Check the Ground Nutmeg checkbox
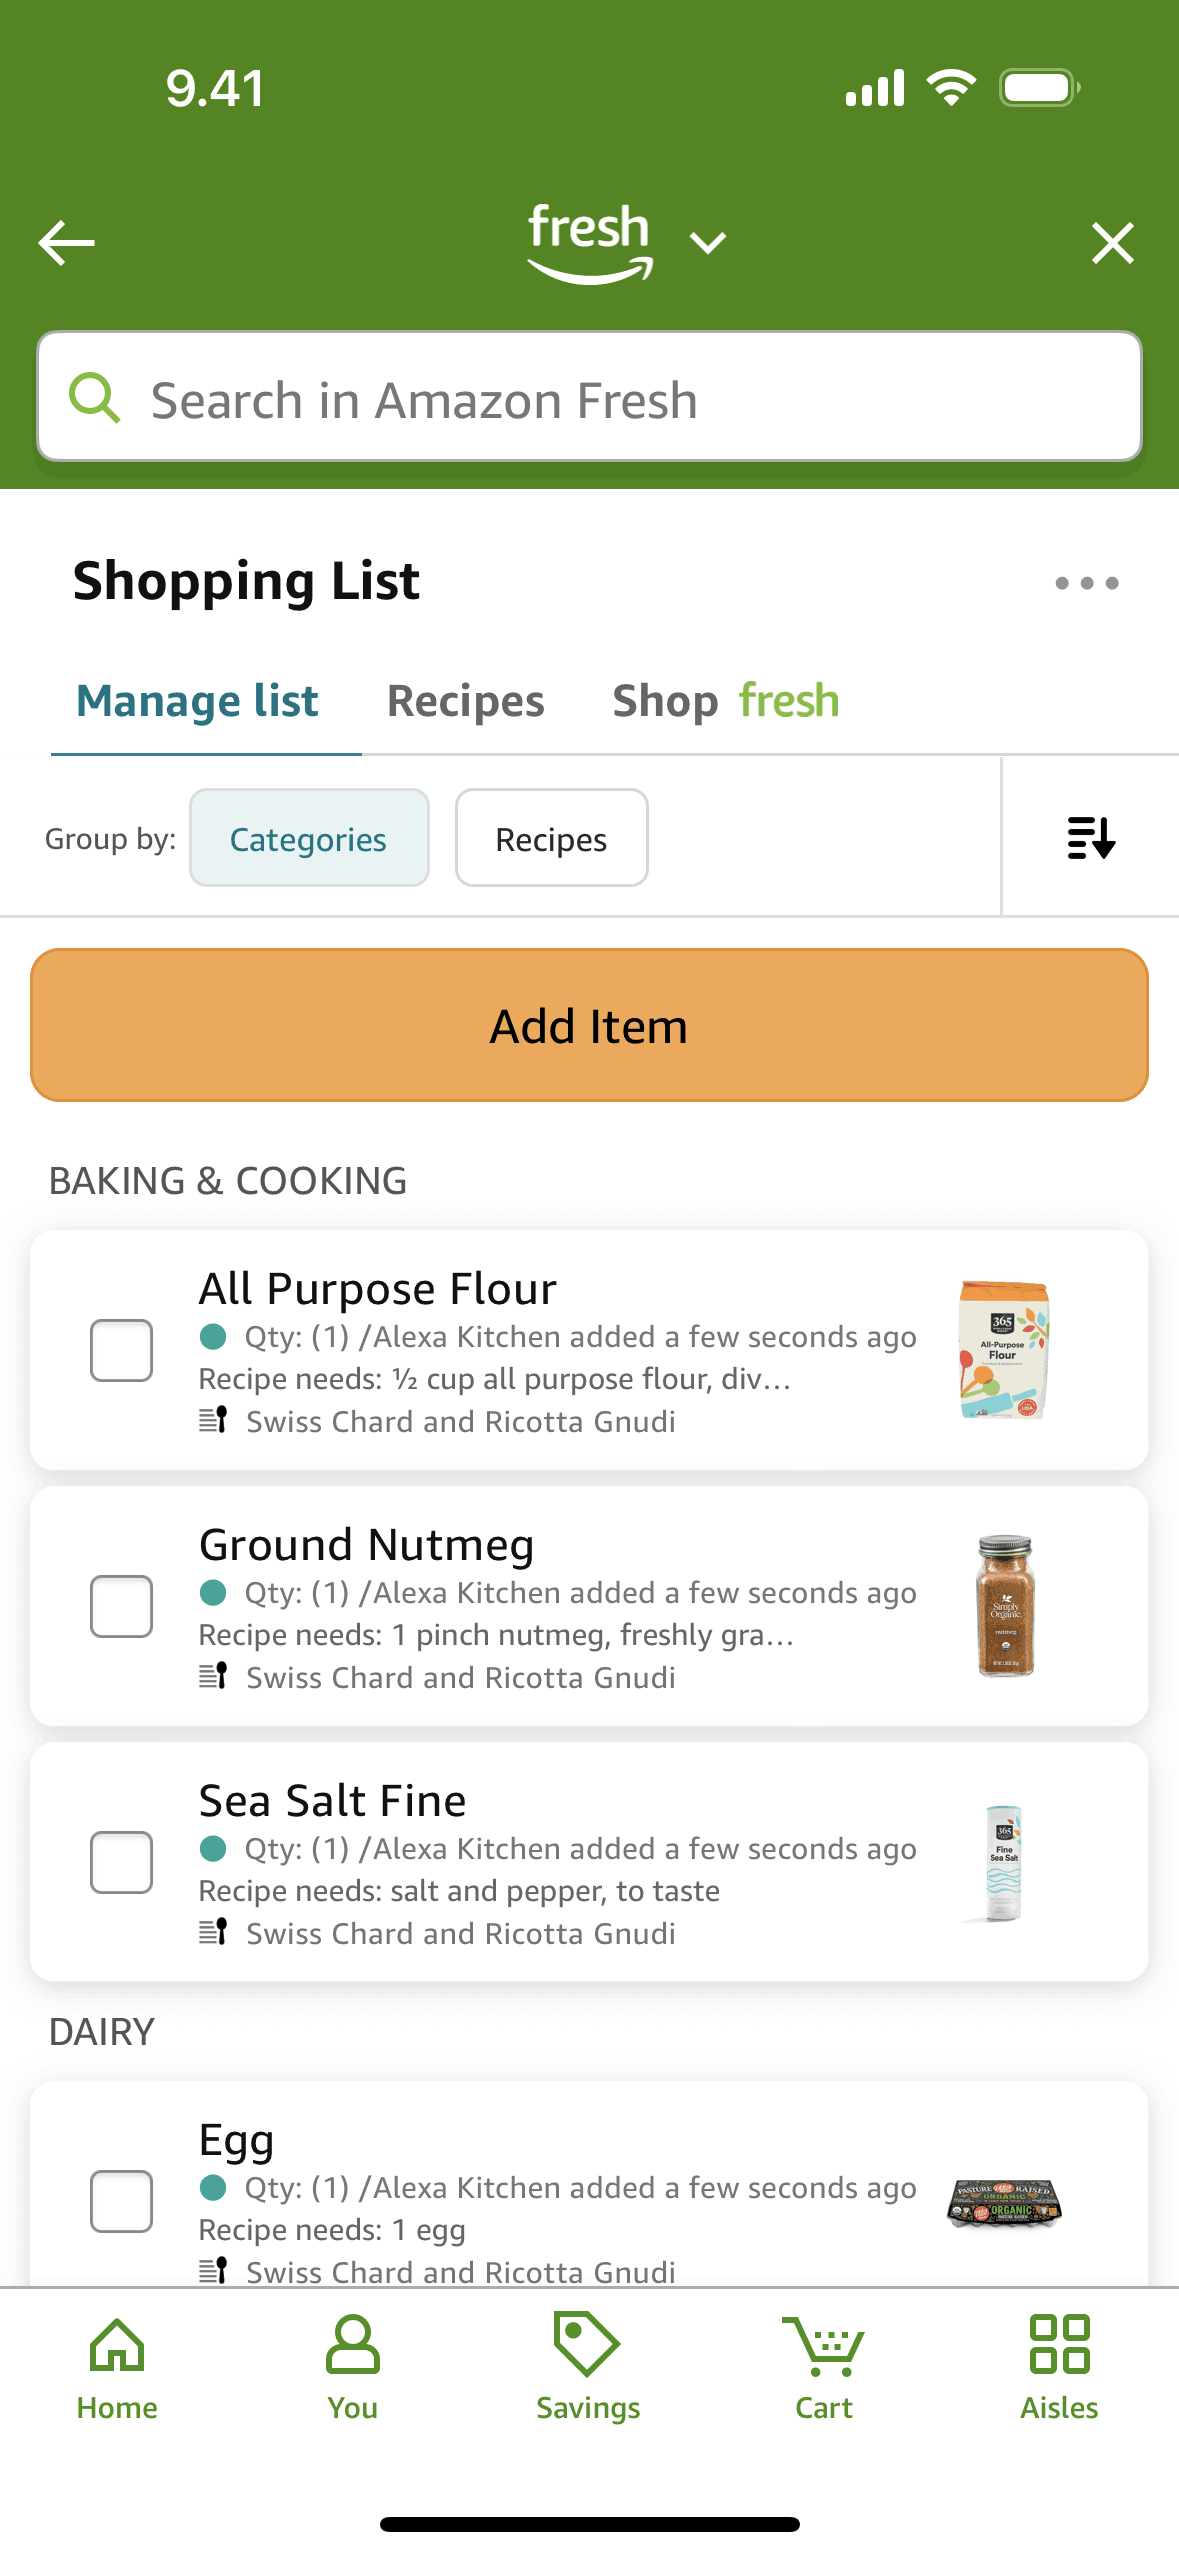1179x2556 pixels. [121, 1606]
